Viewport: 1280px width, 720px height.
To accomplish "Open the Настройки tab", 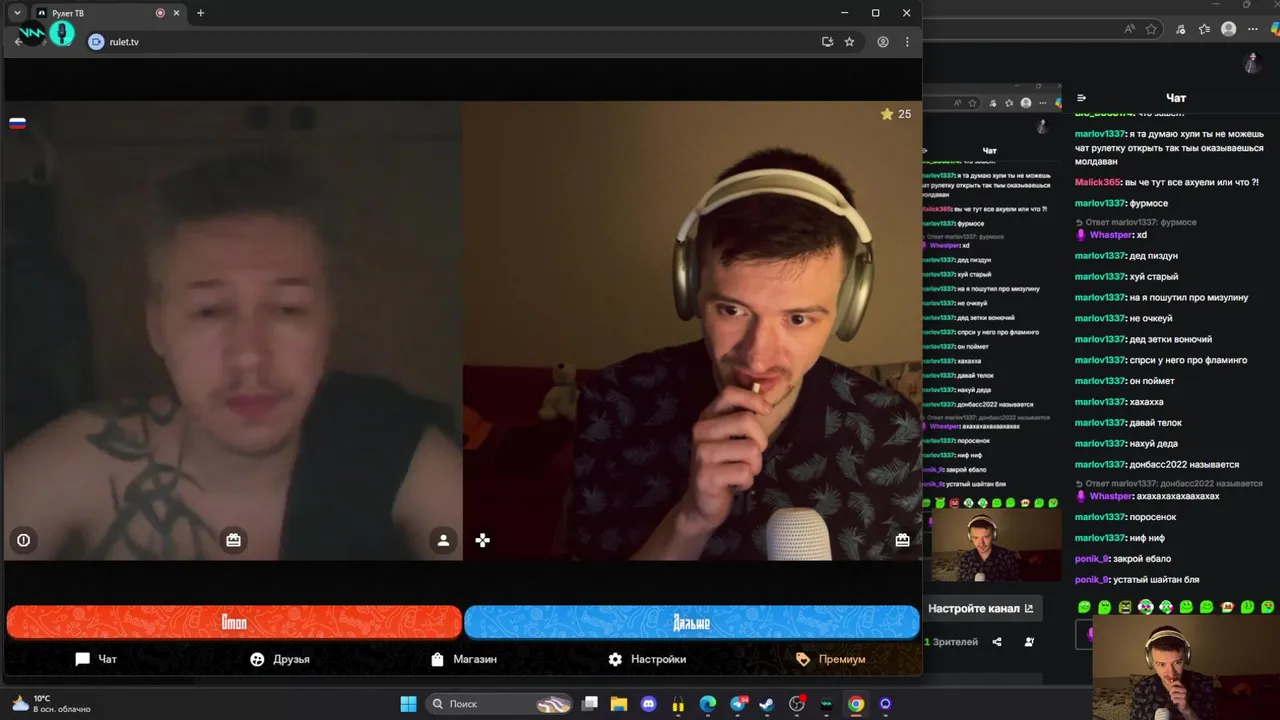I will pos(647,659).
